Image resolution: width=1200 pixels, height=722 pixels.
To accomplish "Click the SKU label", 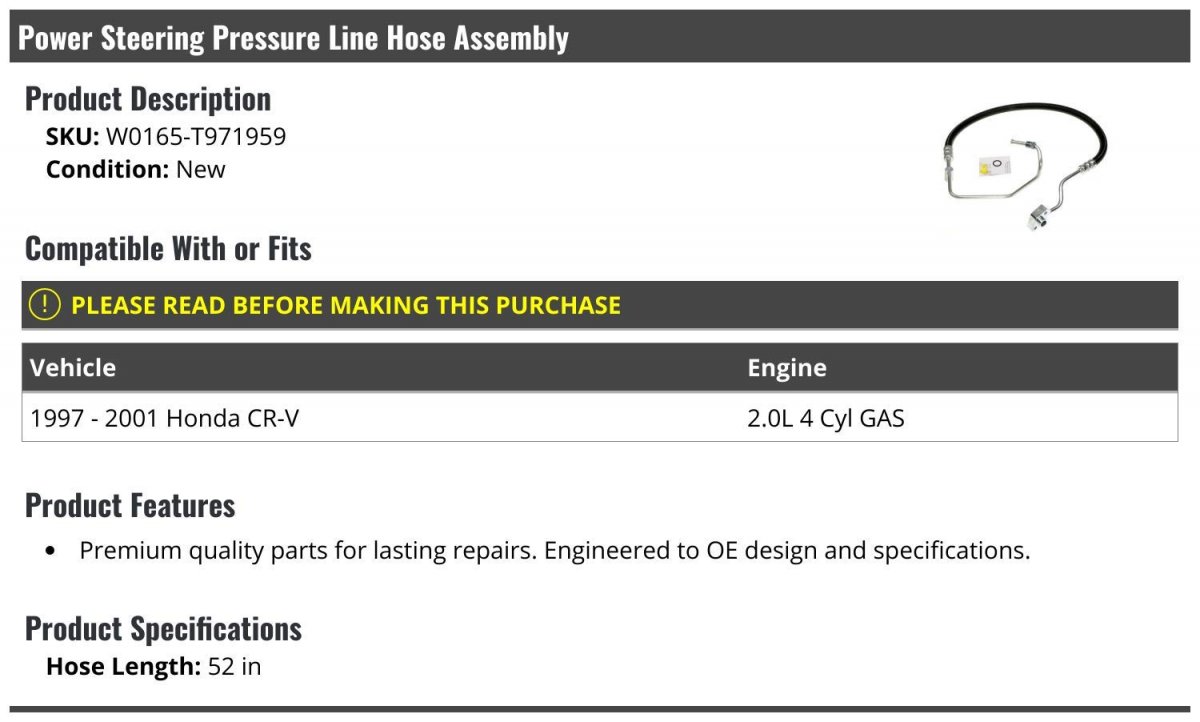I will pos(73,137).
